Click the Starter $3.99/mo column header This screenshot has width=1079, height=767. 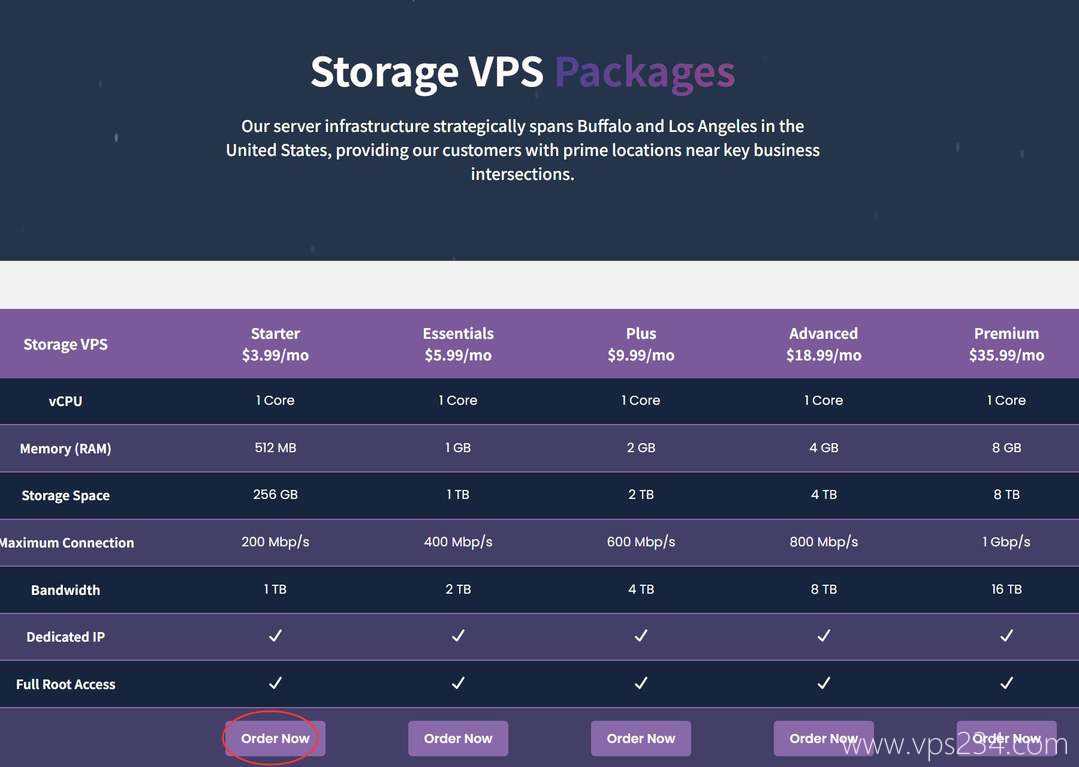pos(275,344)
